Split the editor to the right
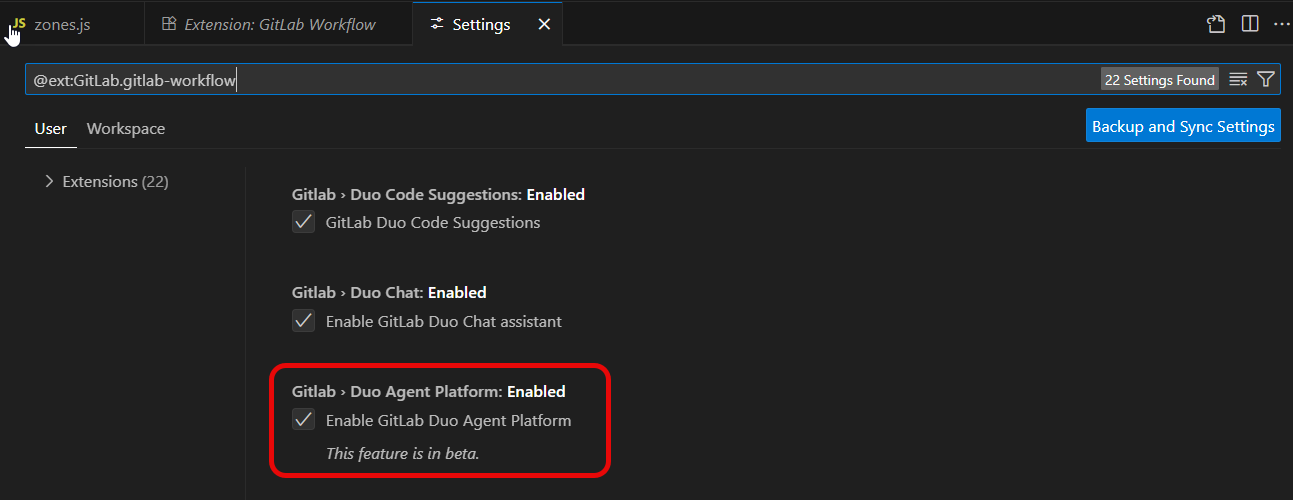1293x500 pixels. (x=1250, y=24)
